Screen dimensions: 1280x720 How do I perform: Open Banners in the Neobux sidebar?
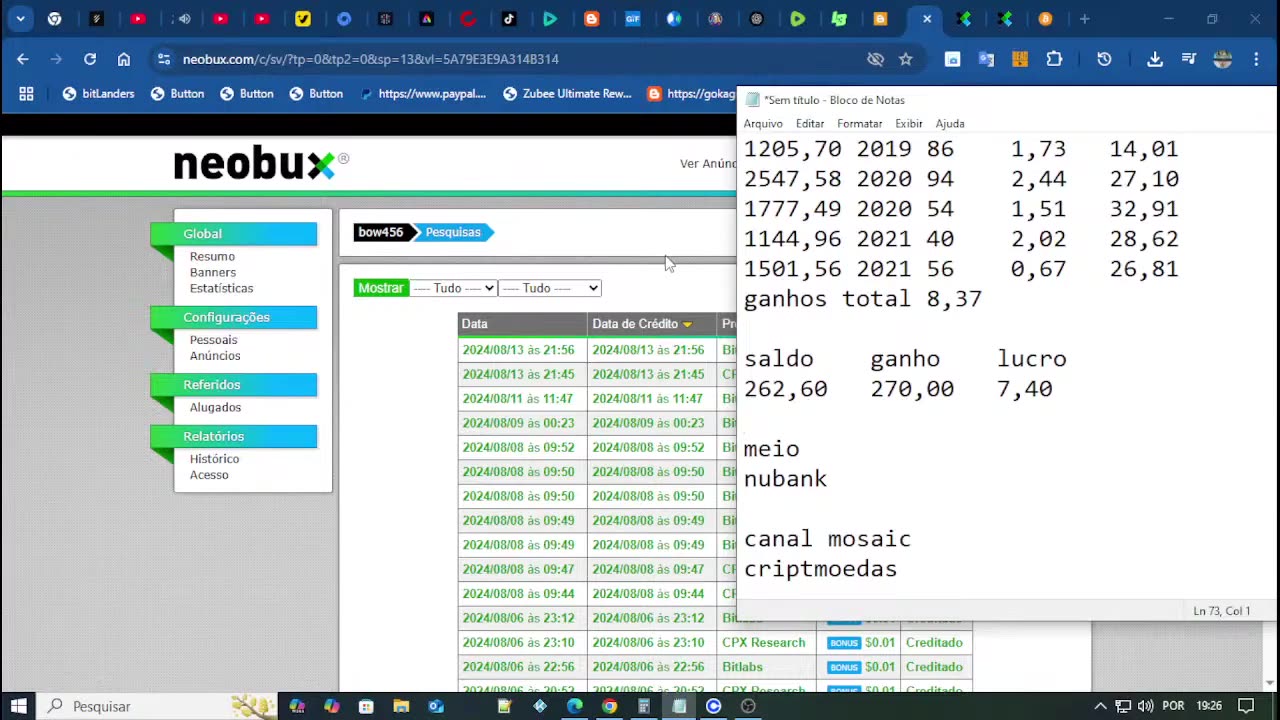(x=213, y=273)
